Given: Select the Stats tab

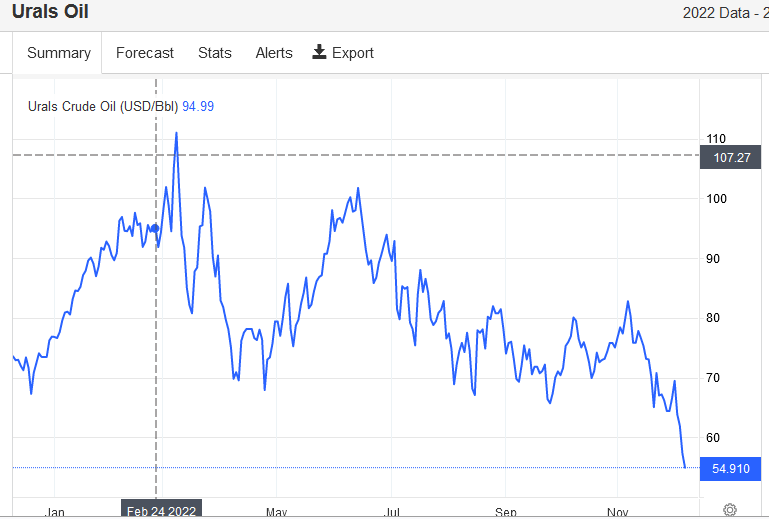Looking at the screenshot, I should point(214,53).
